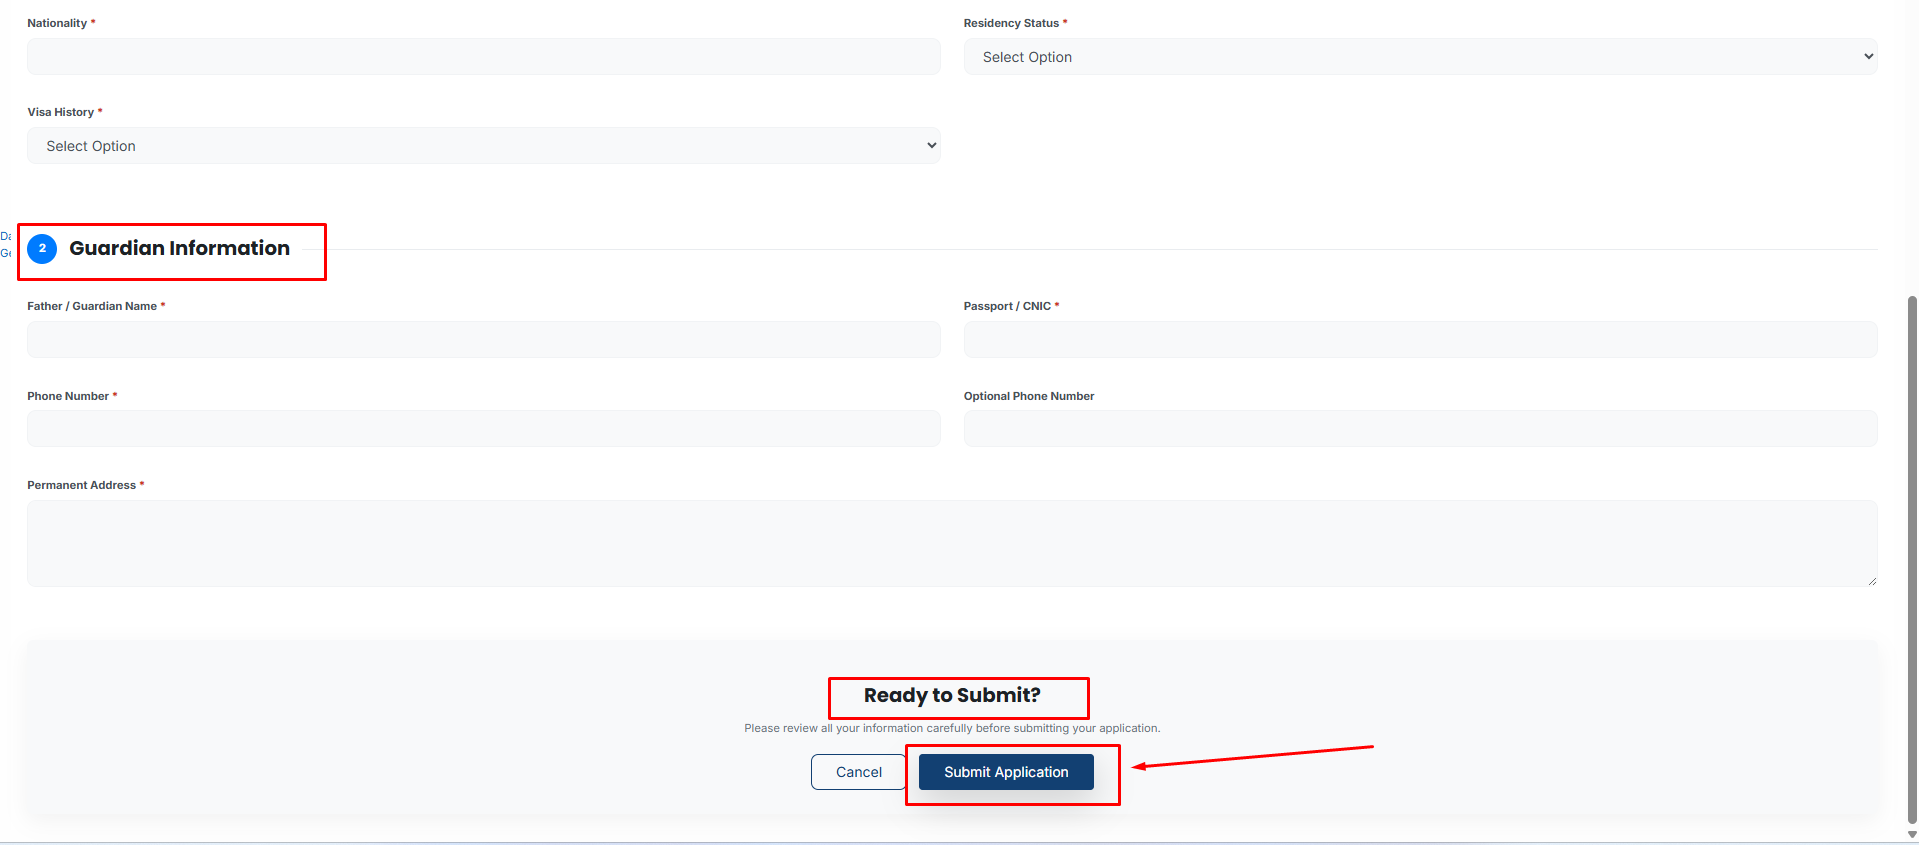Image resolution: width=1919 pixels, height=845 pixels.
Task: Click the page vertical scrollbar thumb
Action: pyautogui.click(x=1912, y=560)
